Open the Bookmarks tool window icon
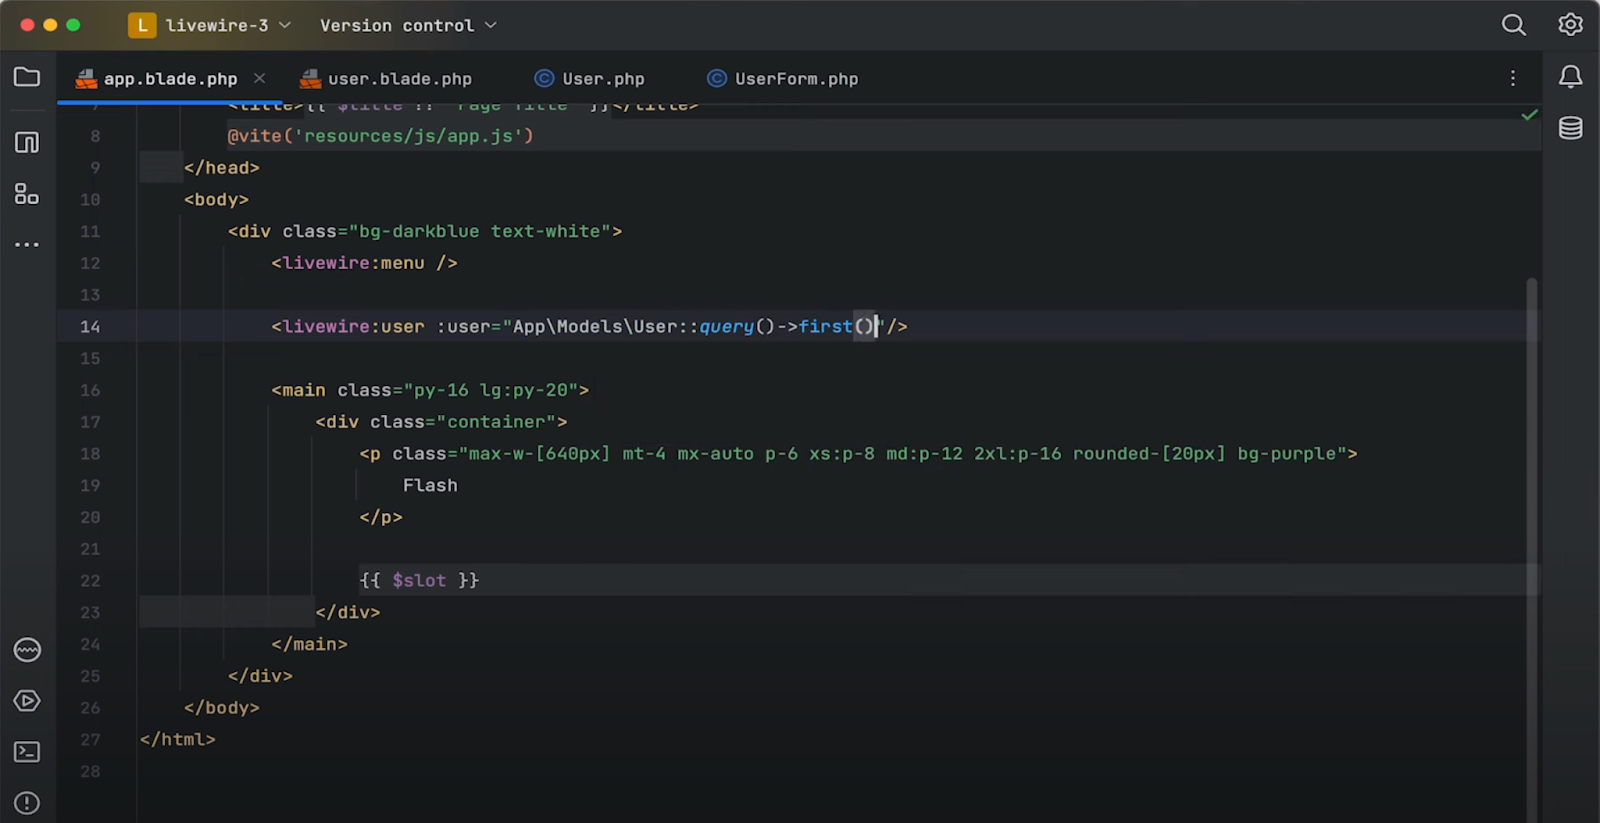 click(x=27, y=142)
